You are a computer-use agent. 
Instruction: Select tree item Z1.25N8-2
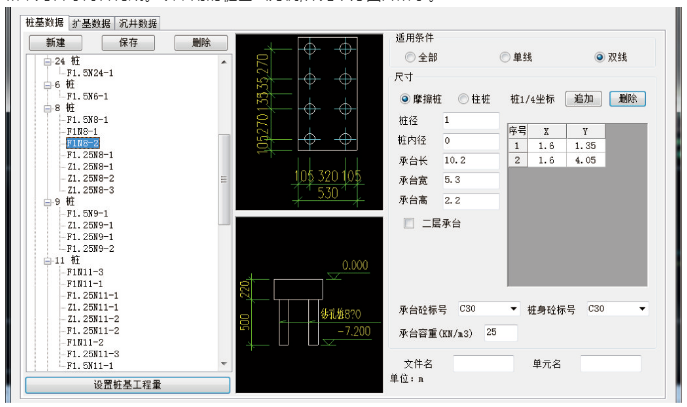(x=90, y=179)
